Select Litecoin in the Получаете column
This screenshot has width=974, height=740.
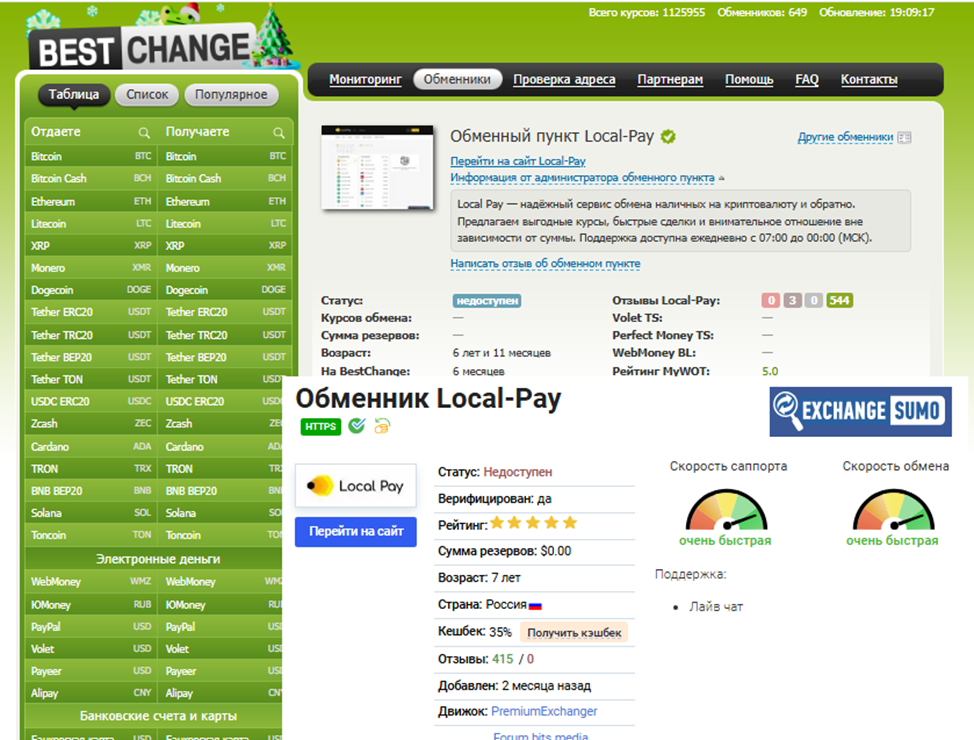[x=225, y=224]
